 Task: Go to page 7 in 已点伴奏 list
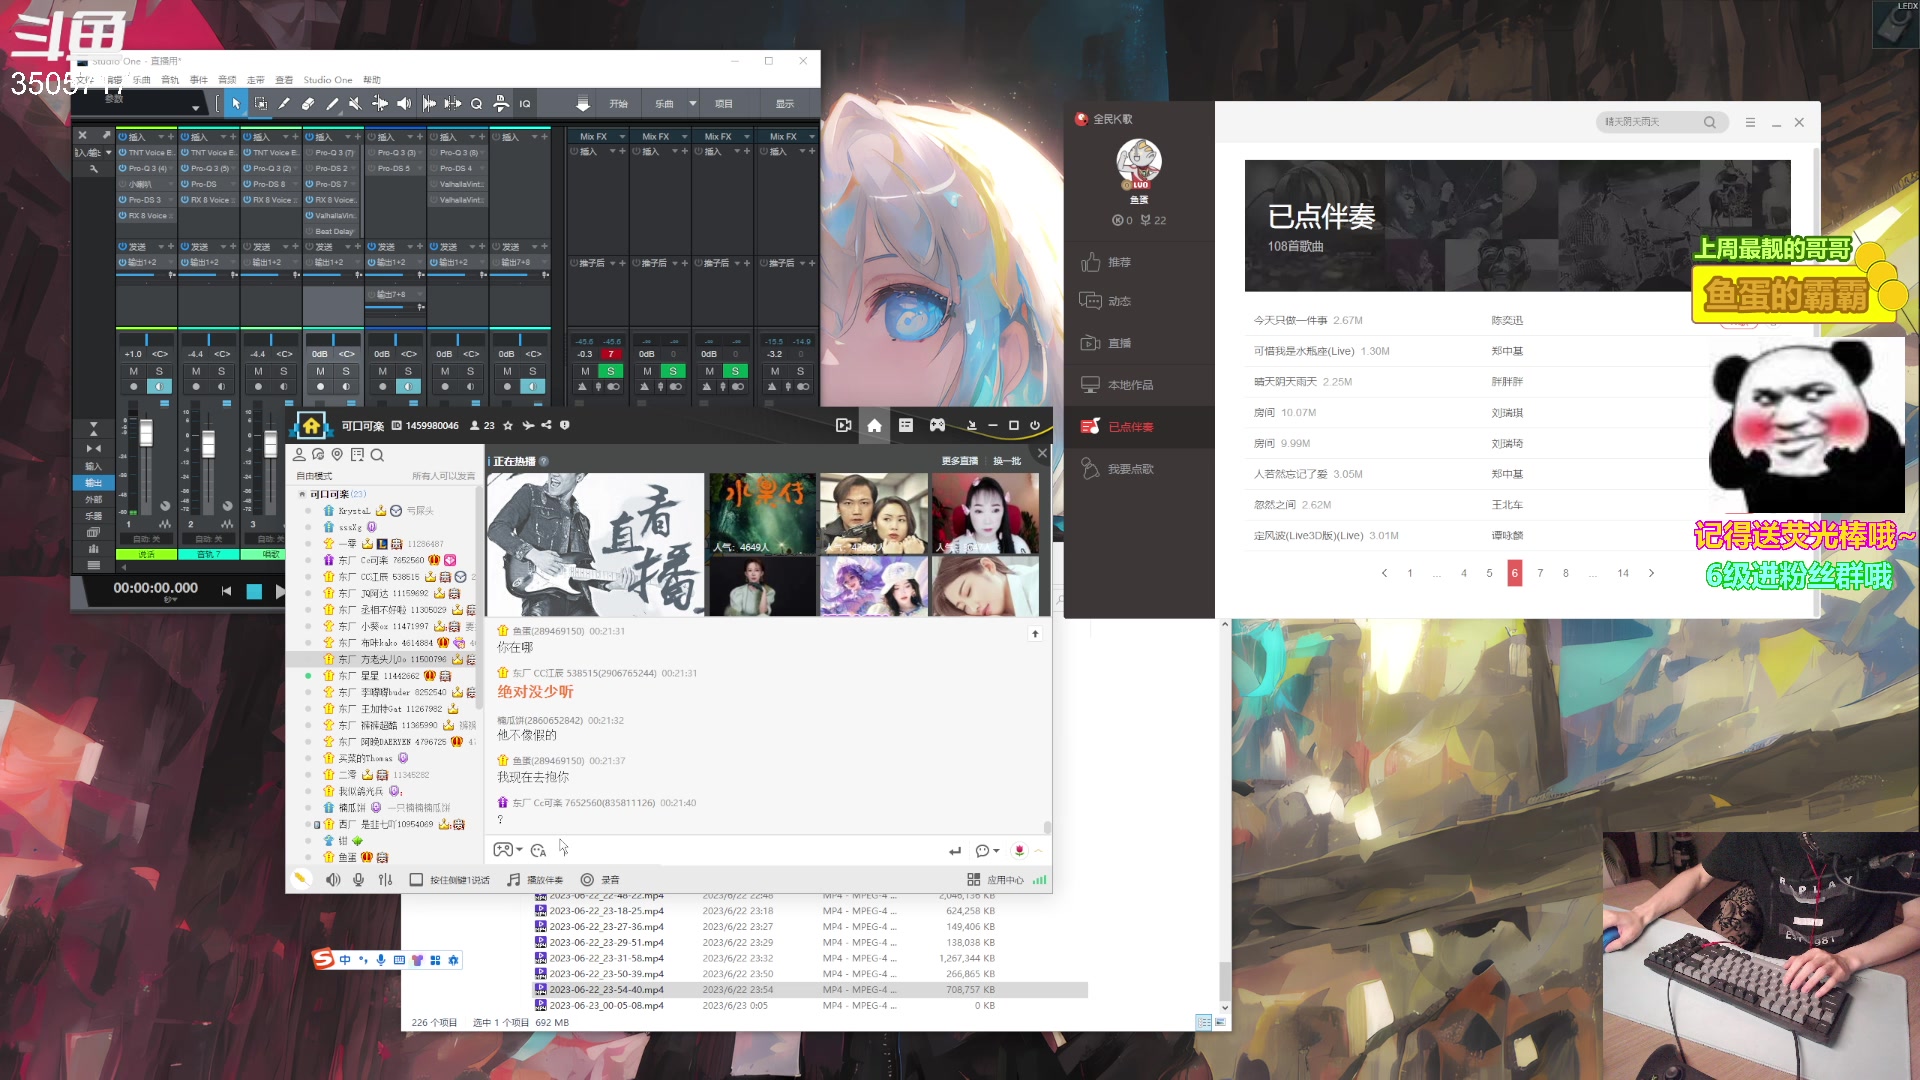click(x=1540, y=573)
